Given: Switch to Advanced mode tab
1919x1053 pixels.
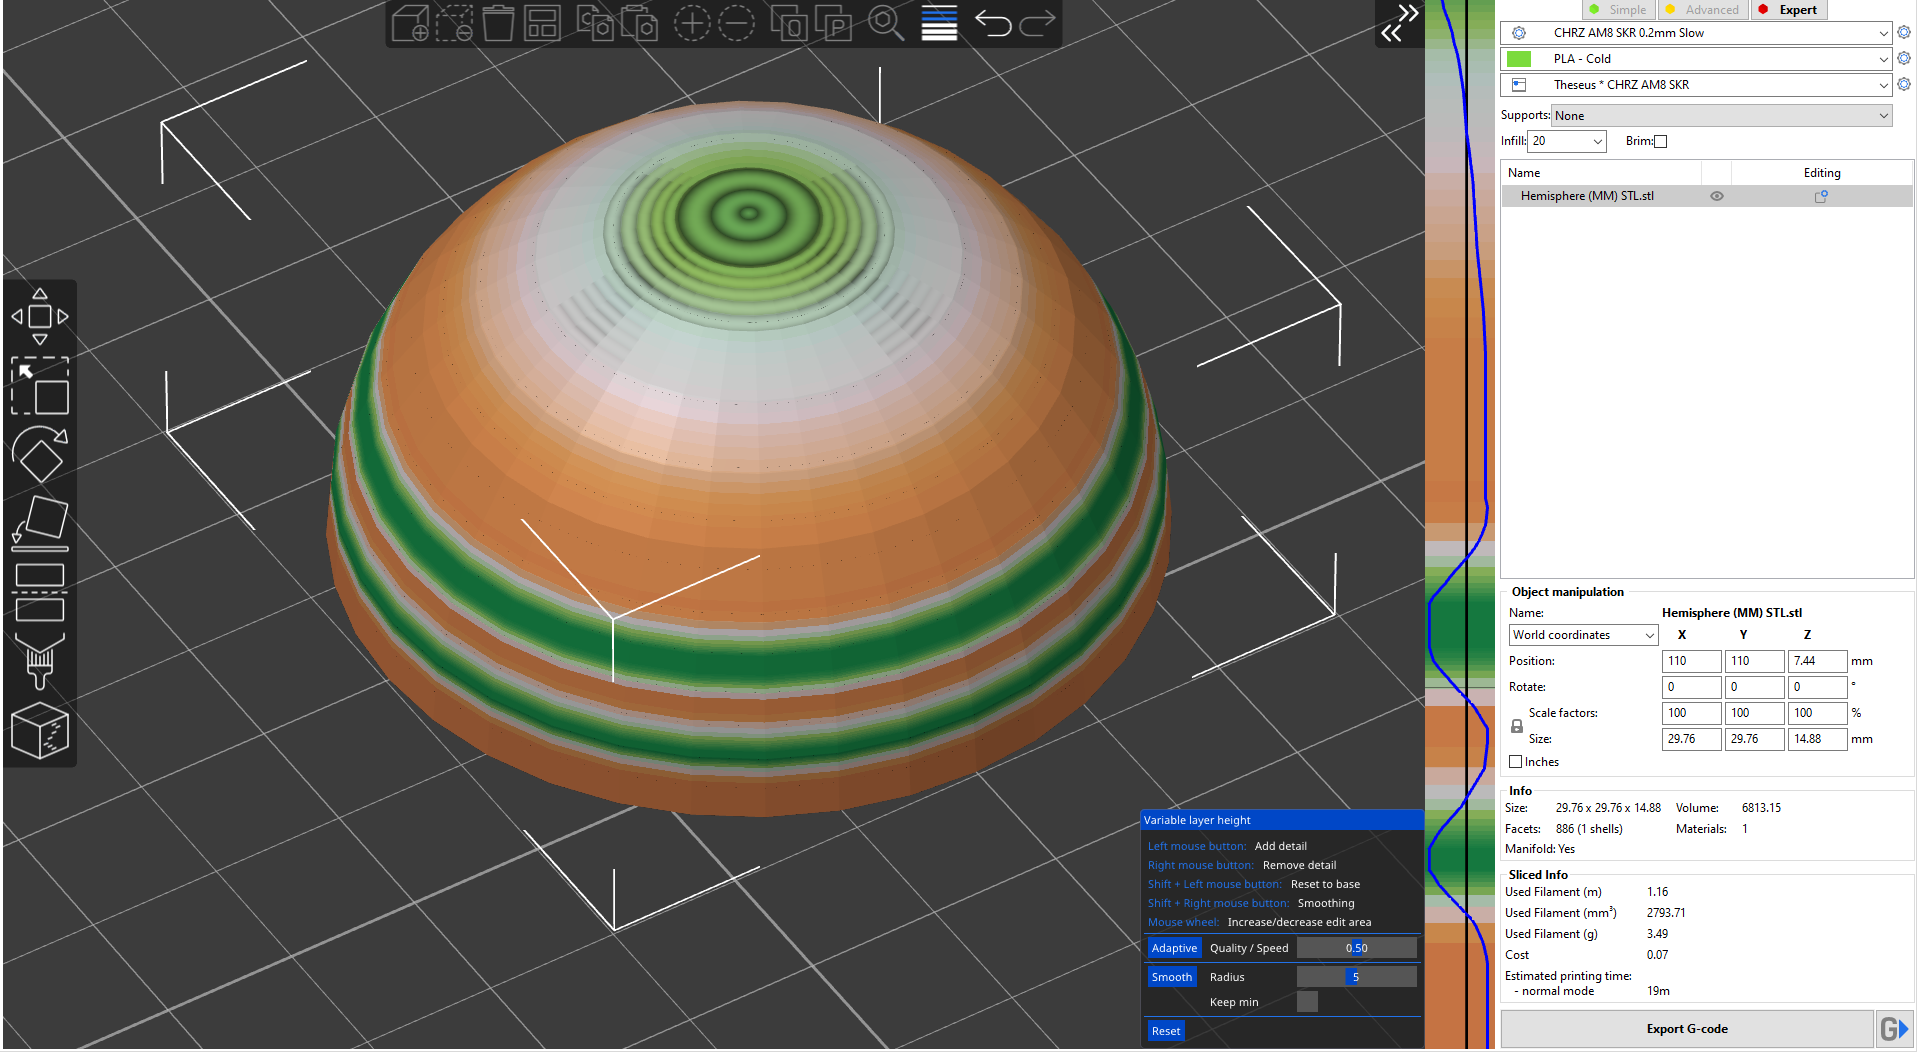Looking at the screenshot, I should (1703, 10).
